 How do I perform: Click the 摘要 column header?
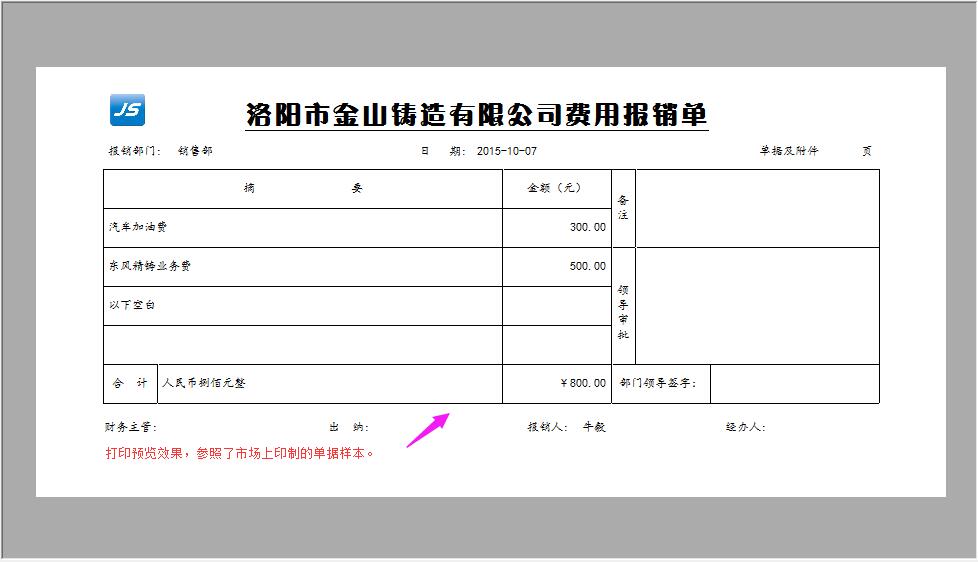pyautogui.click(x=302, y=188)
